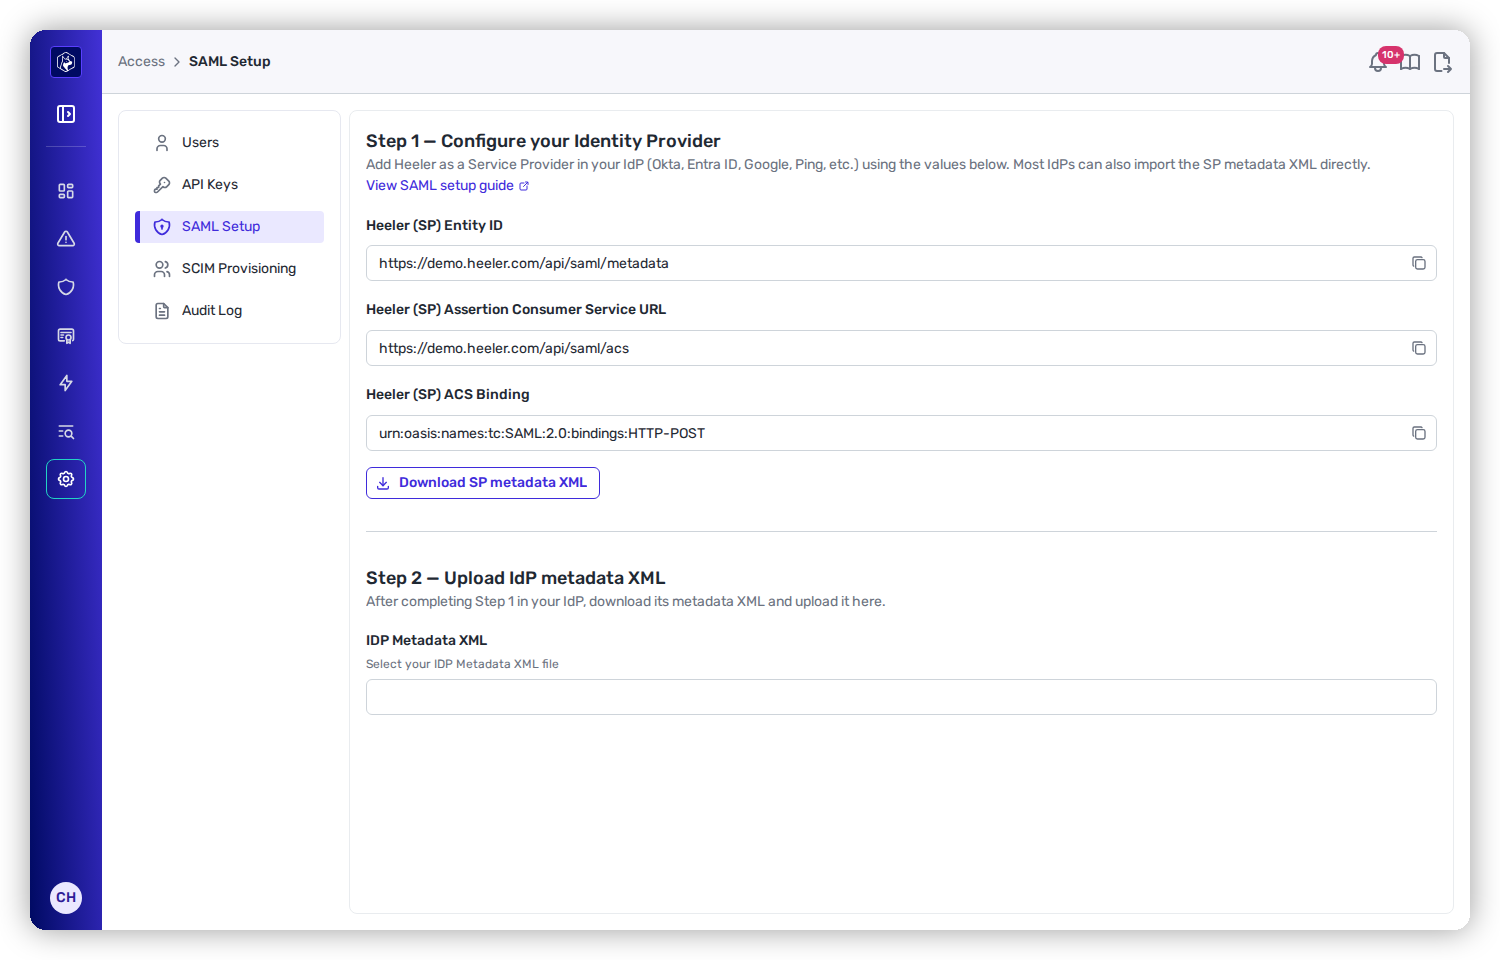Click the sign-out file icon
Image resolution: width=1500 pixels, height=960 pixels.
coord(1442,62)
